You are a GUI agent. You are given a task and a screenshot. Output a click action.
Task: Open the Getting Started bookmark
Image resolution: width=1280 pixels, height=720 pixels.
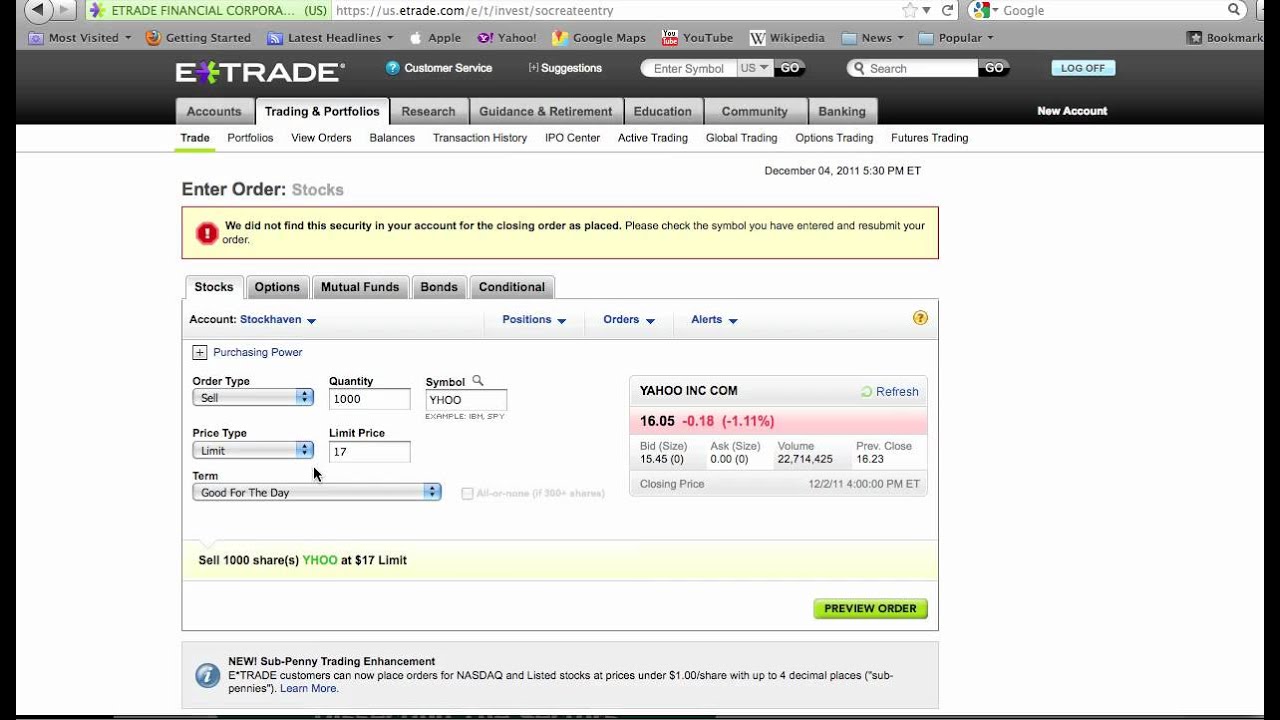(198, 38)
